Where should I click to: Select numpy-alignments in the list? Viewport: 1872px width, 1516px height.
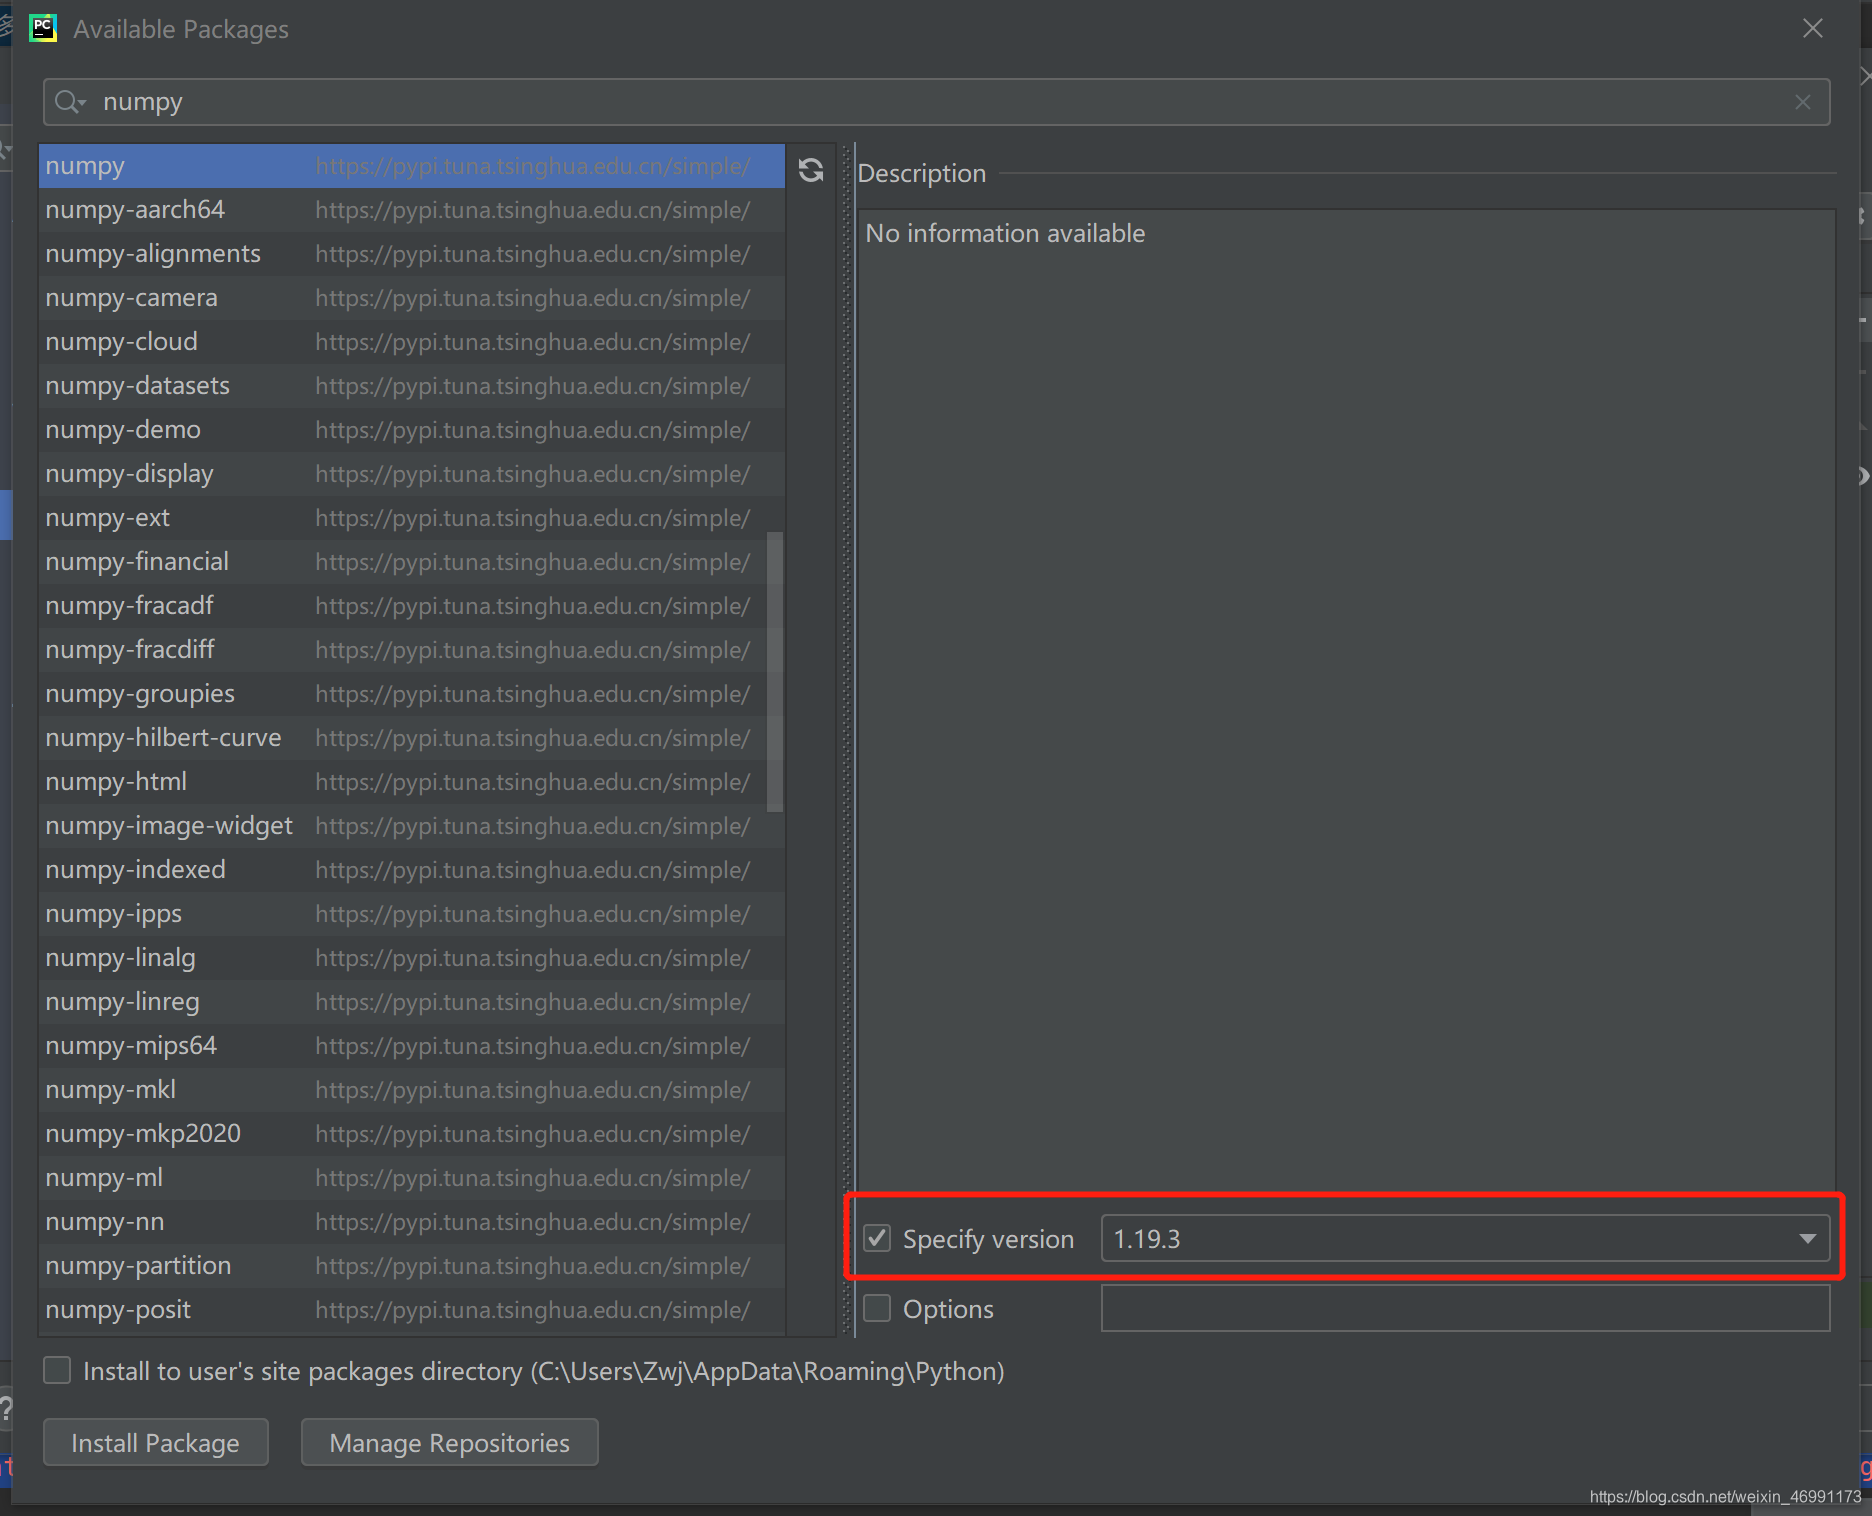(x=412, y=254)
